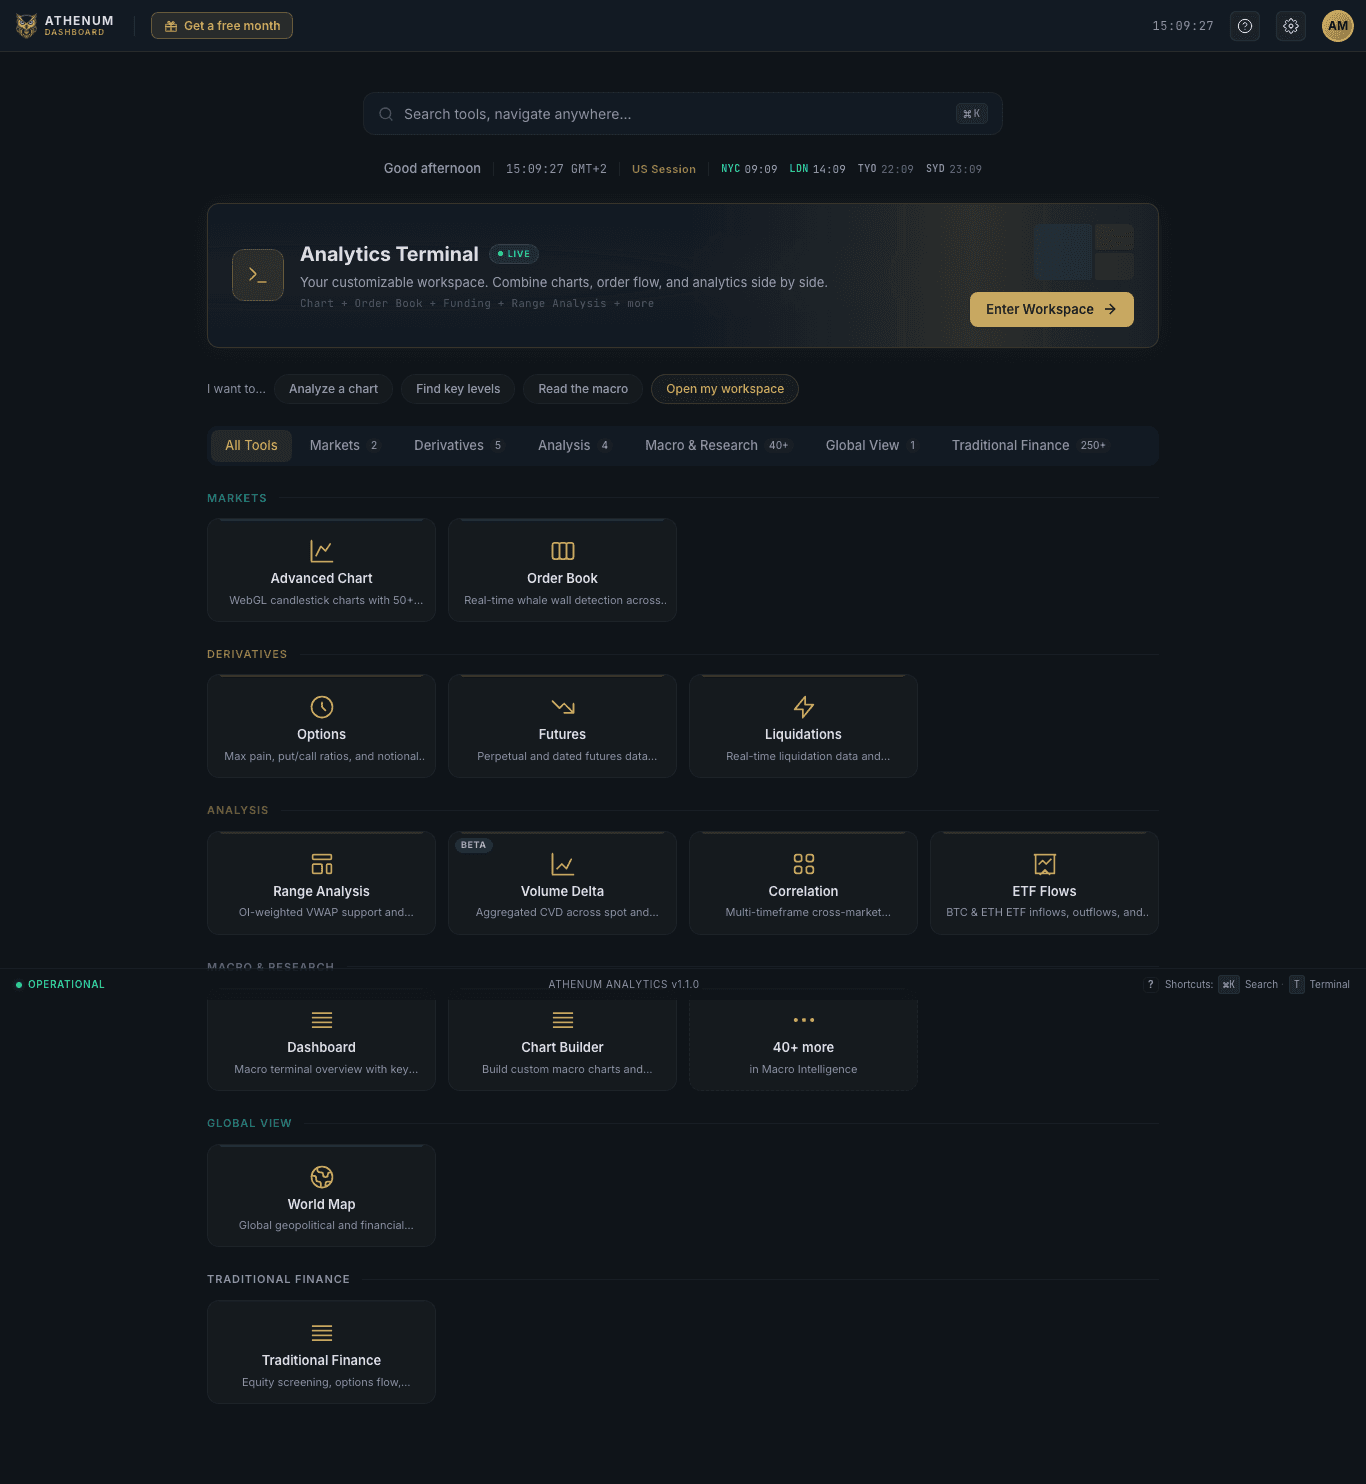
Task: Click the Enter Workspace button
Action: (1052, 309)
